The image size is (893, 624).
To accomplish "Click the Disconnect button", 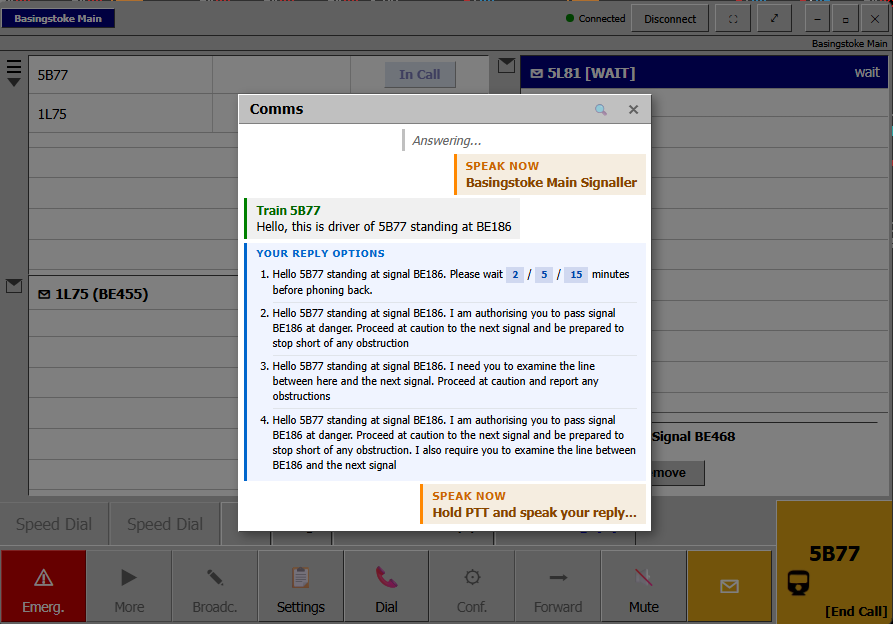I will point(670,19).
